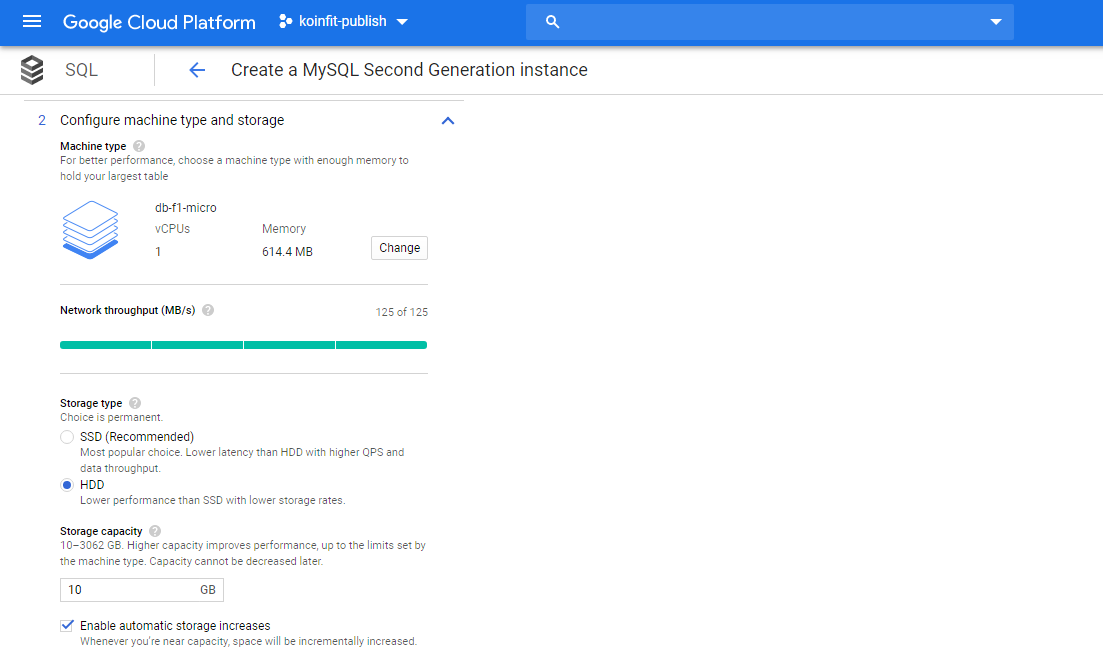Open Machine type help tooltip icon
The image size is (1103, 649).
click(x=139, y=146)
